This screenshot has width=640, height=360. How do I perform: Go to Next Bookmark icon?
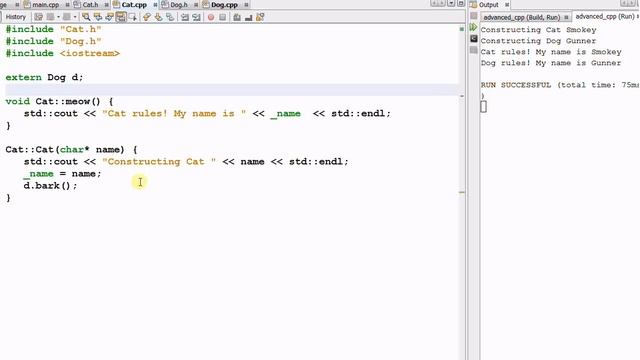[158, 17]
